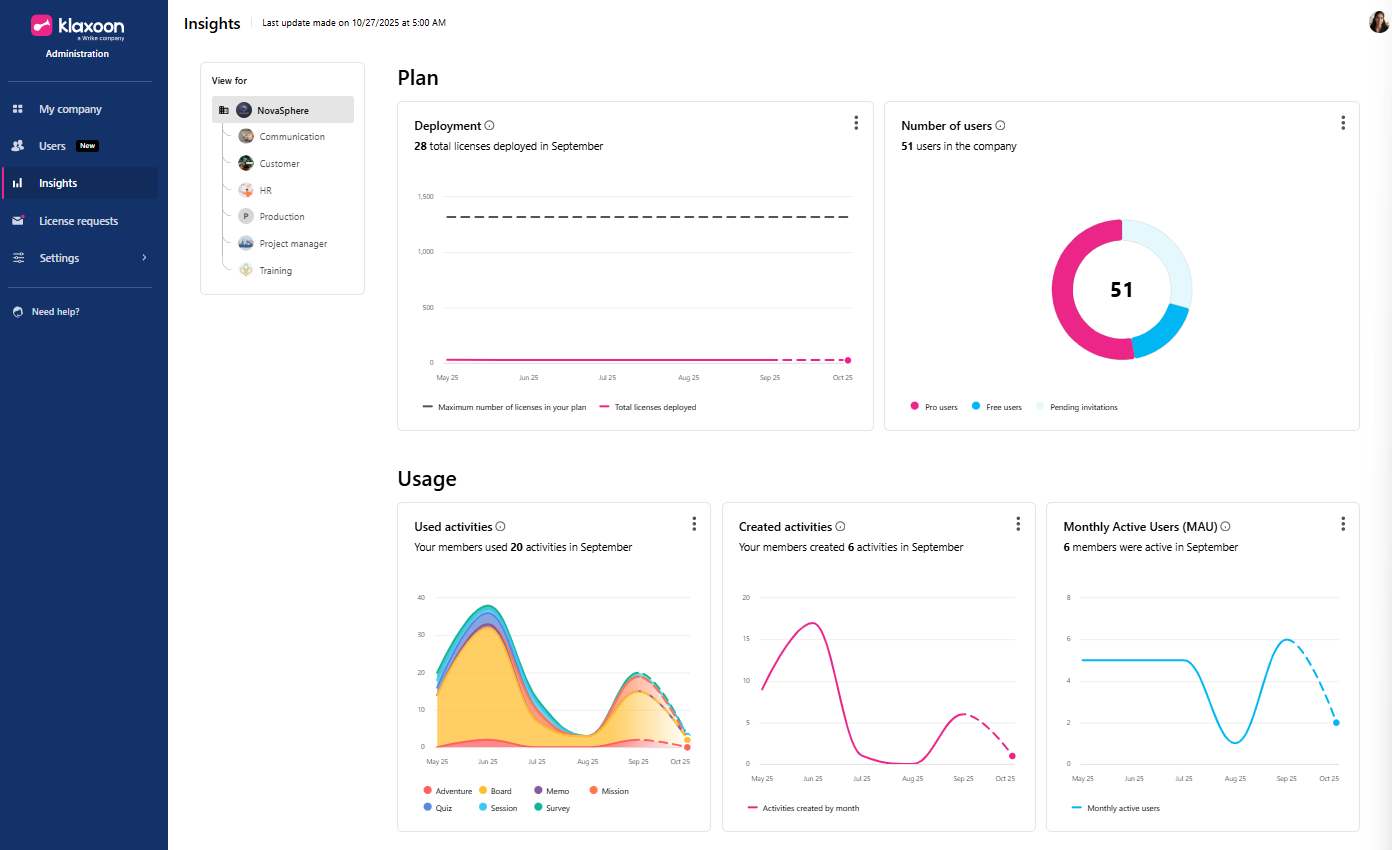Toggle the Board series in legend
Viewport: 1392px width, 850px height.
pyautogui.click(x=493, y=791)
